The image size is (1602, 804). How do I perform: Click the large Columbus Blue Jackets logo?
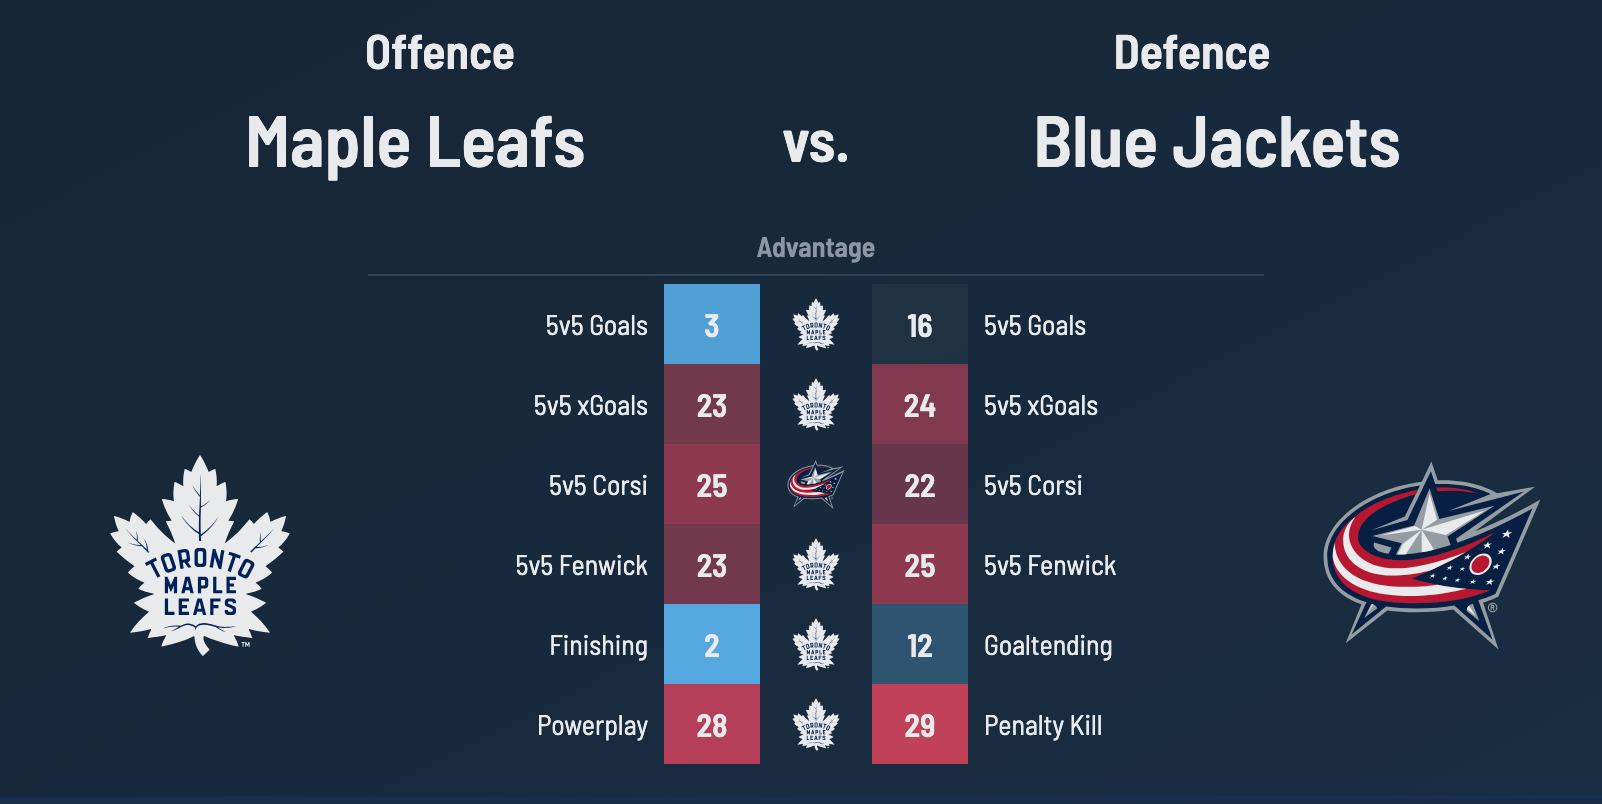pyautogui.click(x=1430, y=554)
